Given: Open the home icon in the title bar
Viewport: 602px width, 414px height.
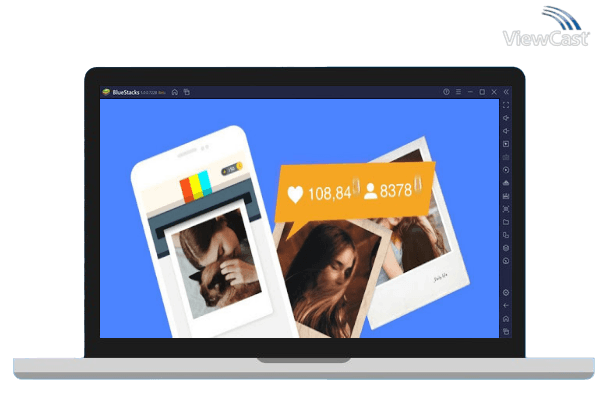Looking at the screenshot, I should click(175, 92).
